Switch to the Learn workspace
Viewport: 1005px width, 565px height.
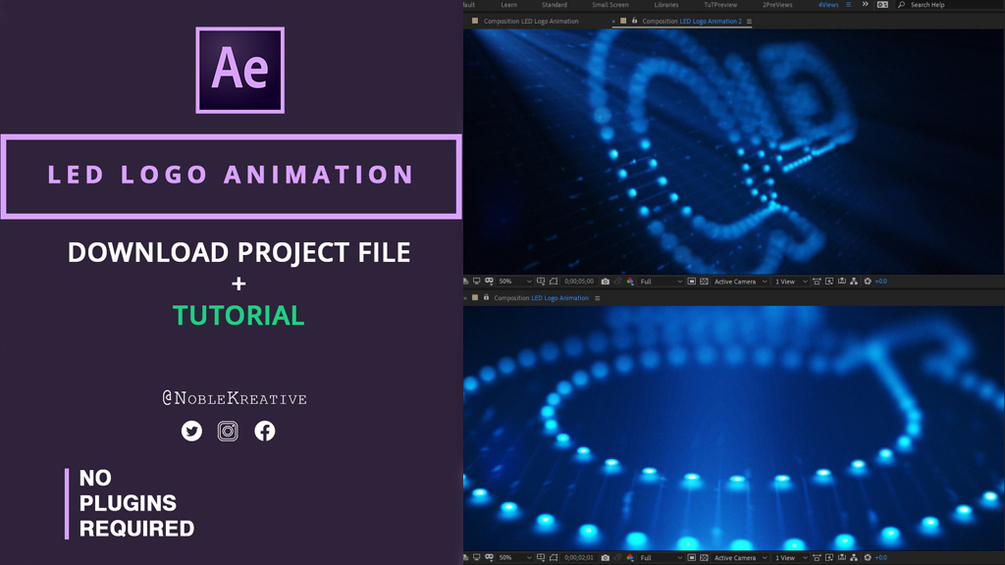coord(509,4)
